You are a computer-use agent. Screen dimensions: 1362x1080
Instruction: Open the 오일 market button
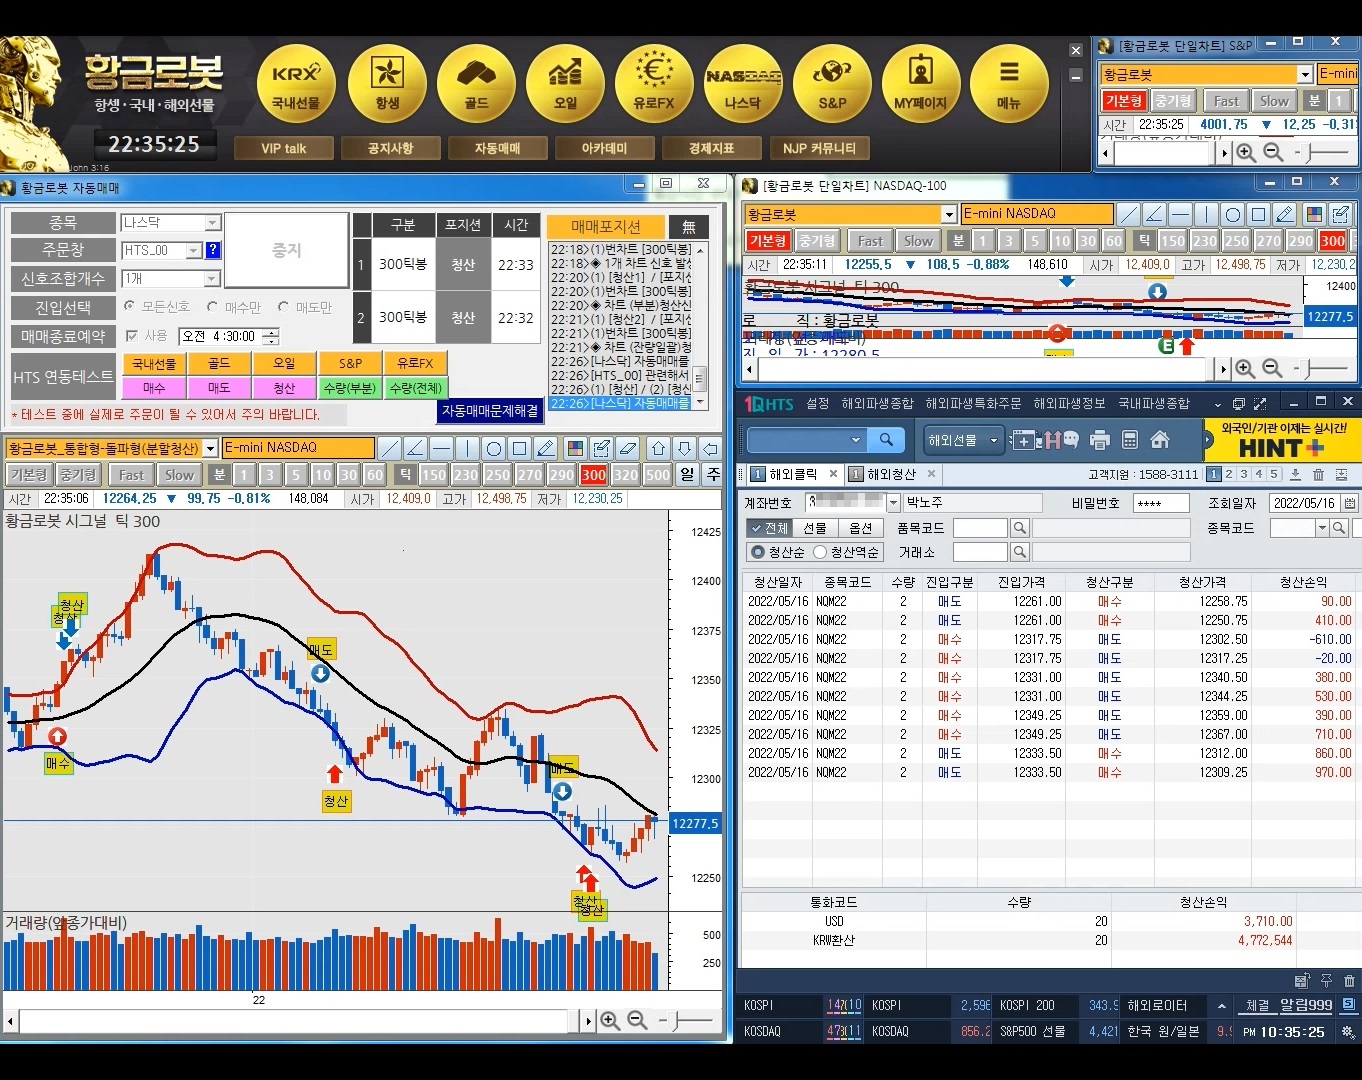(565, 84)
